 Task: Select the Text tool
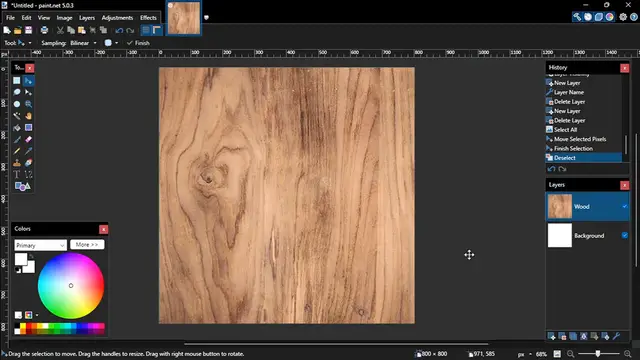pos(17,175)
